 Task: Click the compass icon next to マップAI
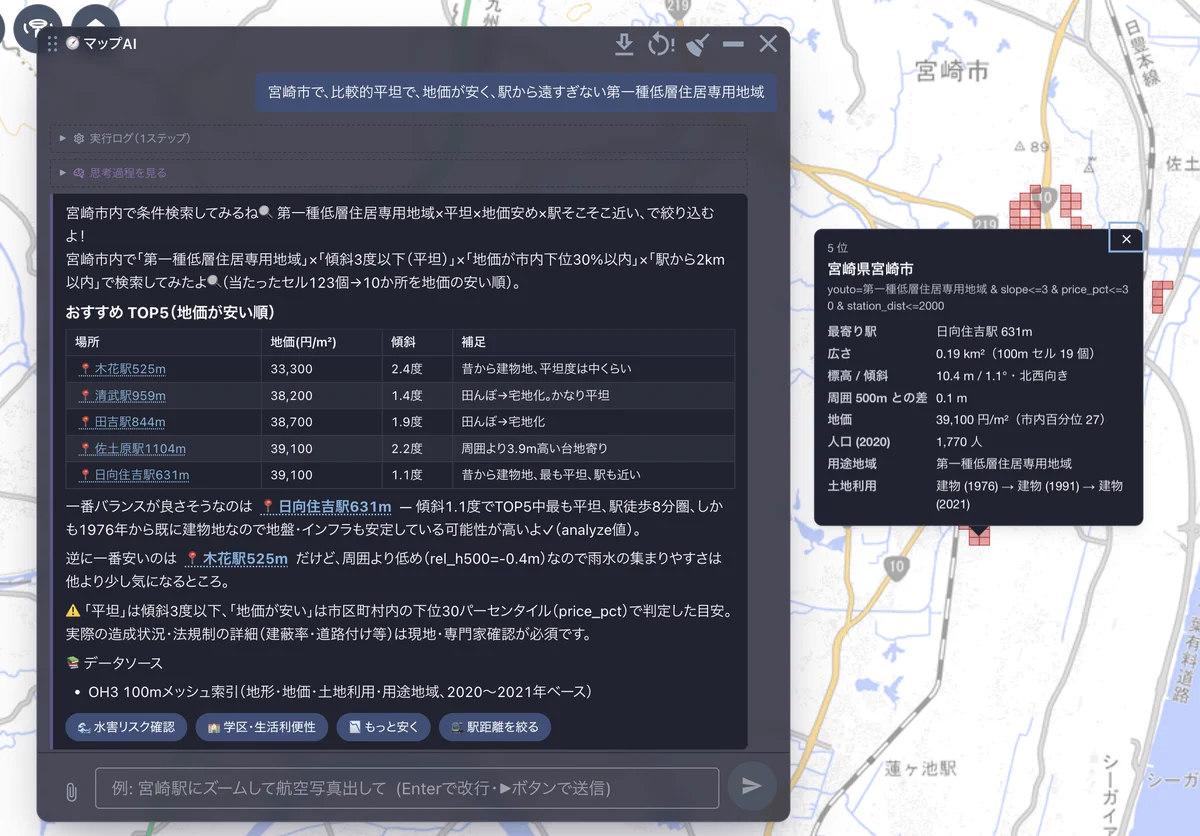[73, 44]
